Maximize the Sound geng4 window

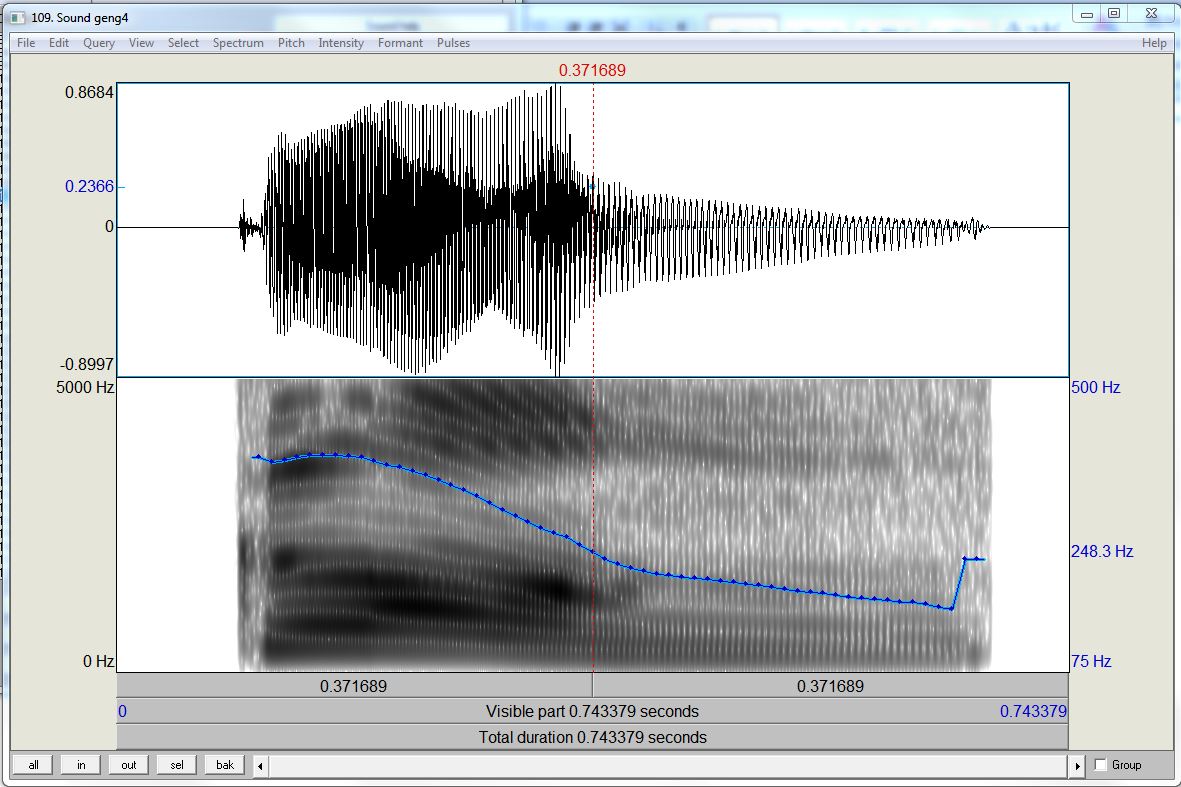coord(1114,14)
